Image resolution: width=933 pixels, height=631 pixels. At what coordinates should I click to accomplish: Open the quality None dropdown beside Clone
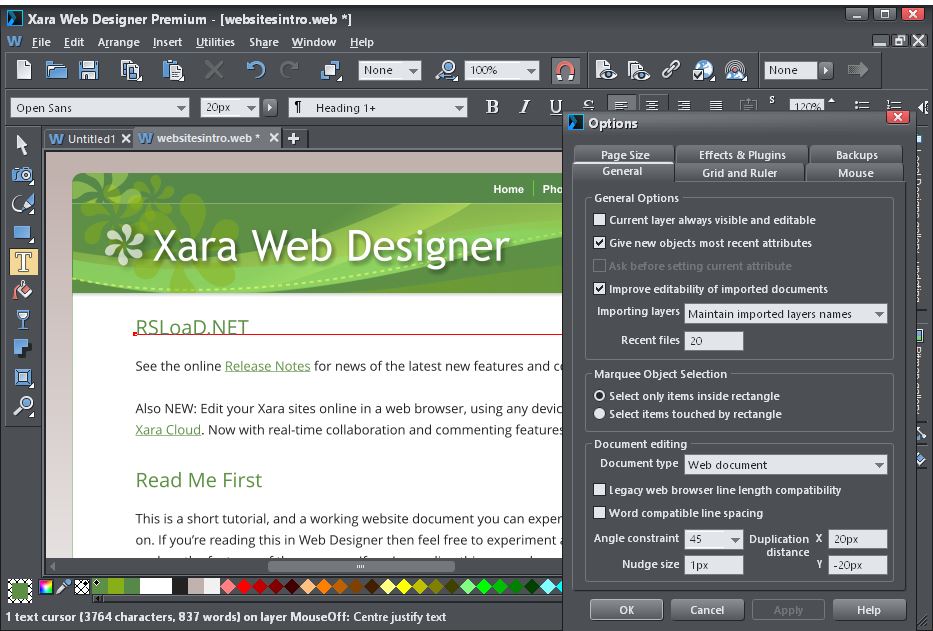tap(390, 70)
